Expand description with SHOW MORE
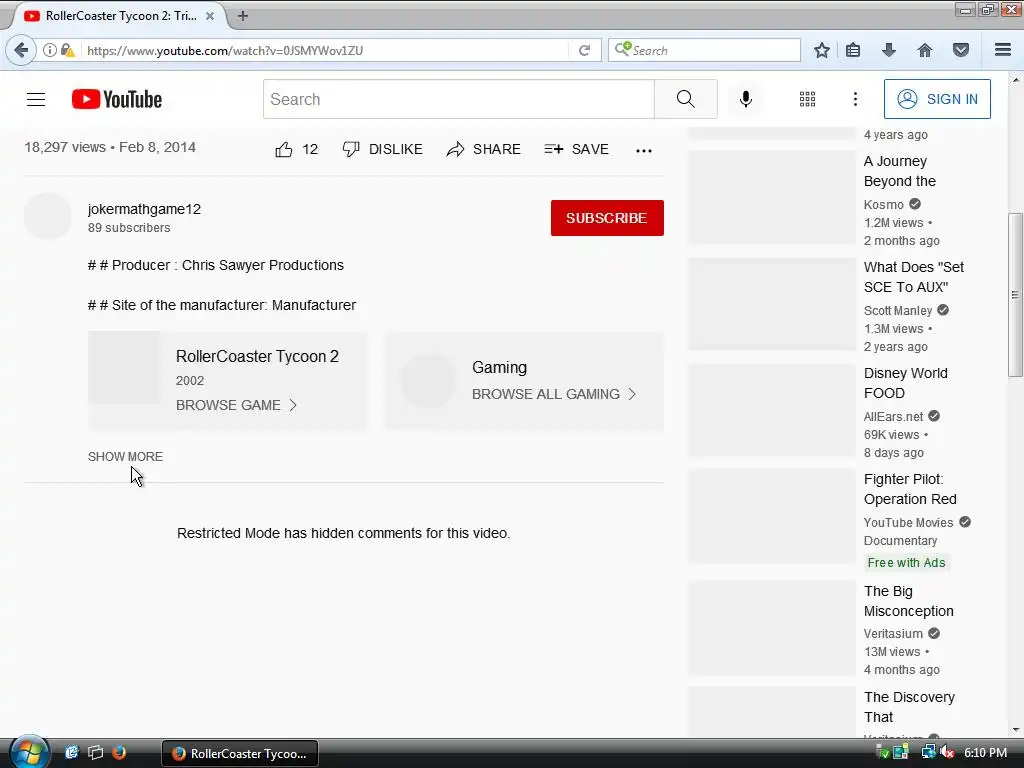Image resolution: width=1024 pixels, height=768 pixels. click(x=125, y=456)
